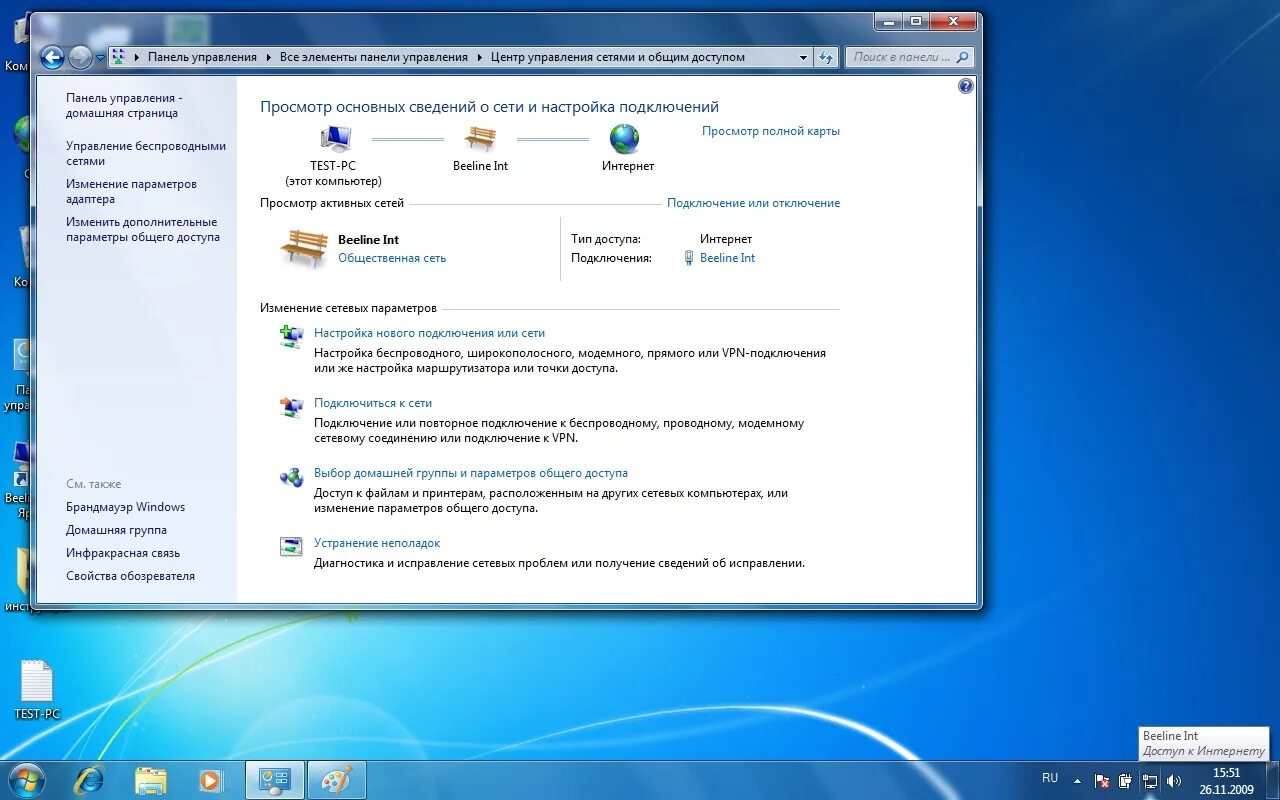Click the search magnifier icon

pyautogui.click(x=962, y=57)
